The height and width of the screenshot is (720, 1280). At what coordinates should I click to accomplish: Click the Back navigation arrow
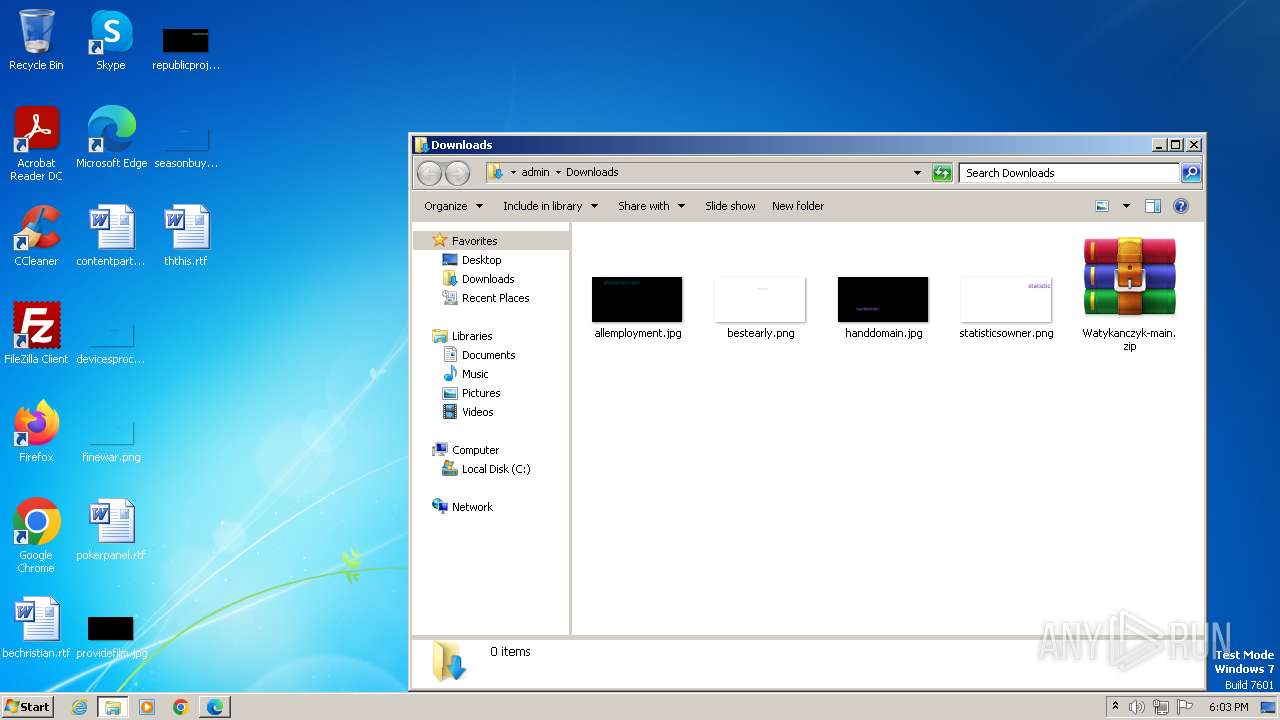429,173
